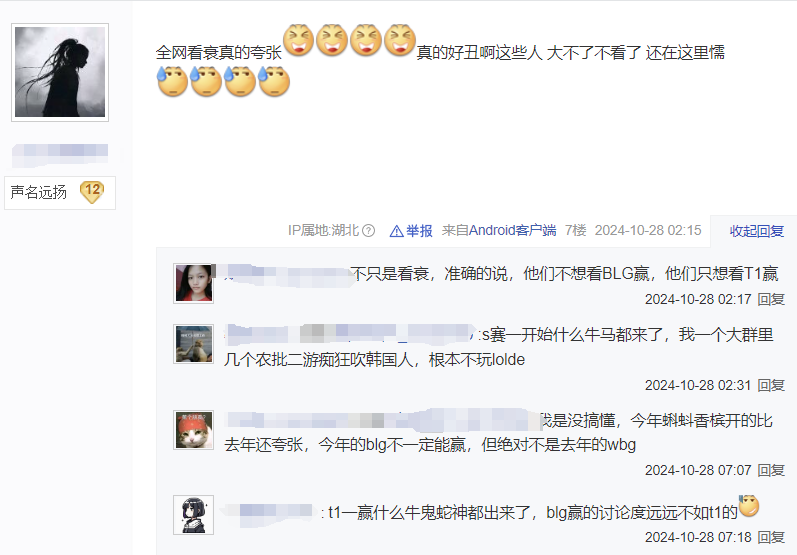797x555 pixels.
Task: Collapse replies with 收起回复
Action: [x=756, y=231]
